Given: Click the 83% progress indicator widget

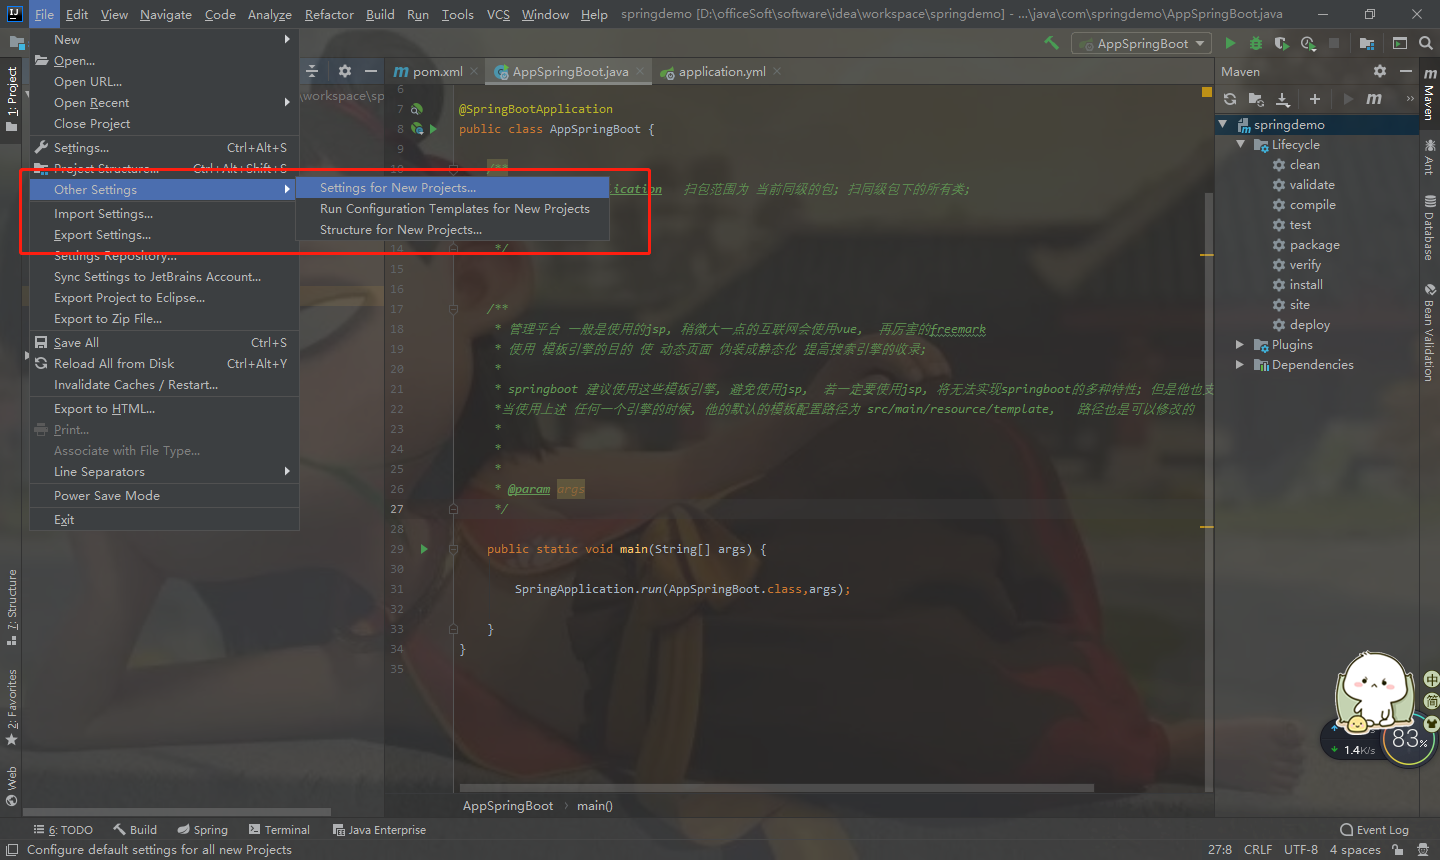Looking at the screenshot, I should click(x=1408, y=739).
